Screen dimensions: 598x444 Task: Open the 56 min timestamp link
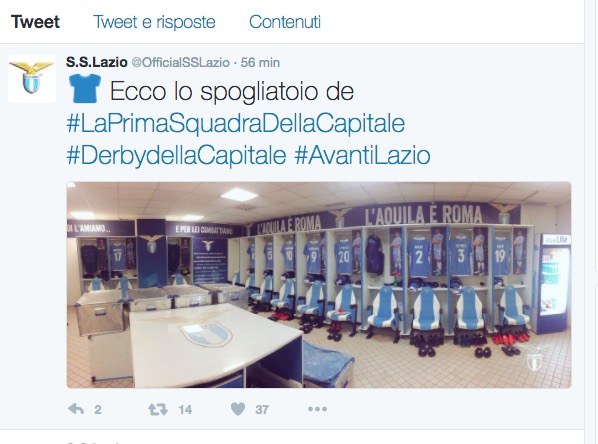point(260,63)
